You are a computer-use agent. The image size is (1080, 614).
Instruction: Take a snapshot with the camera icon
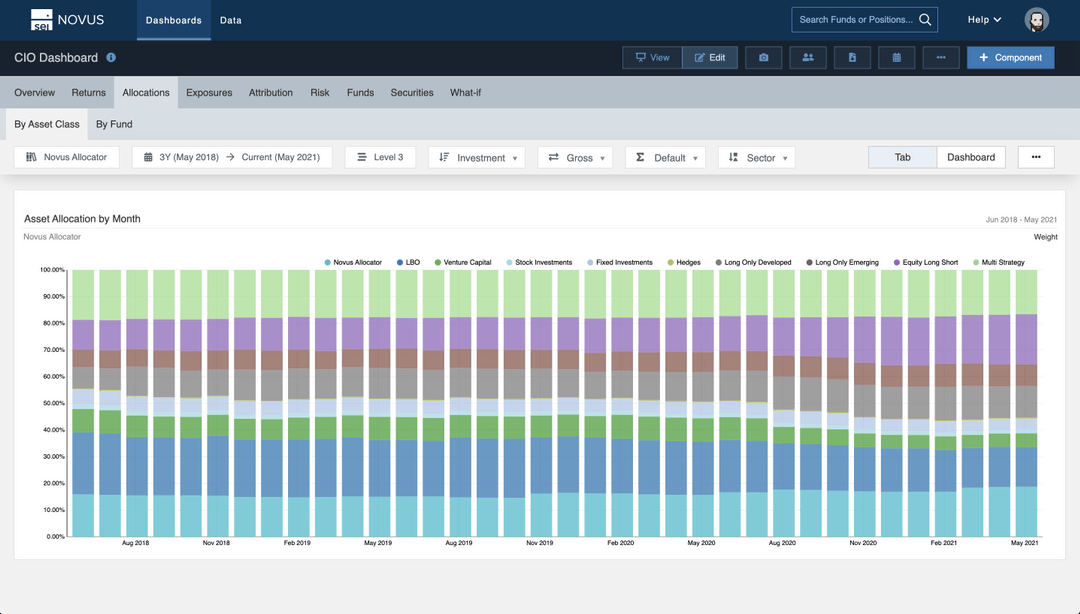coord(763,57)
